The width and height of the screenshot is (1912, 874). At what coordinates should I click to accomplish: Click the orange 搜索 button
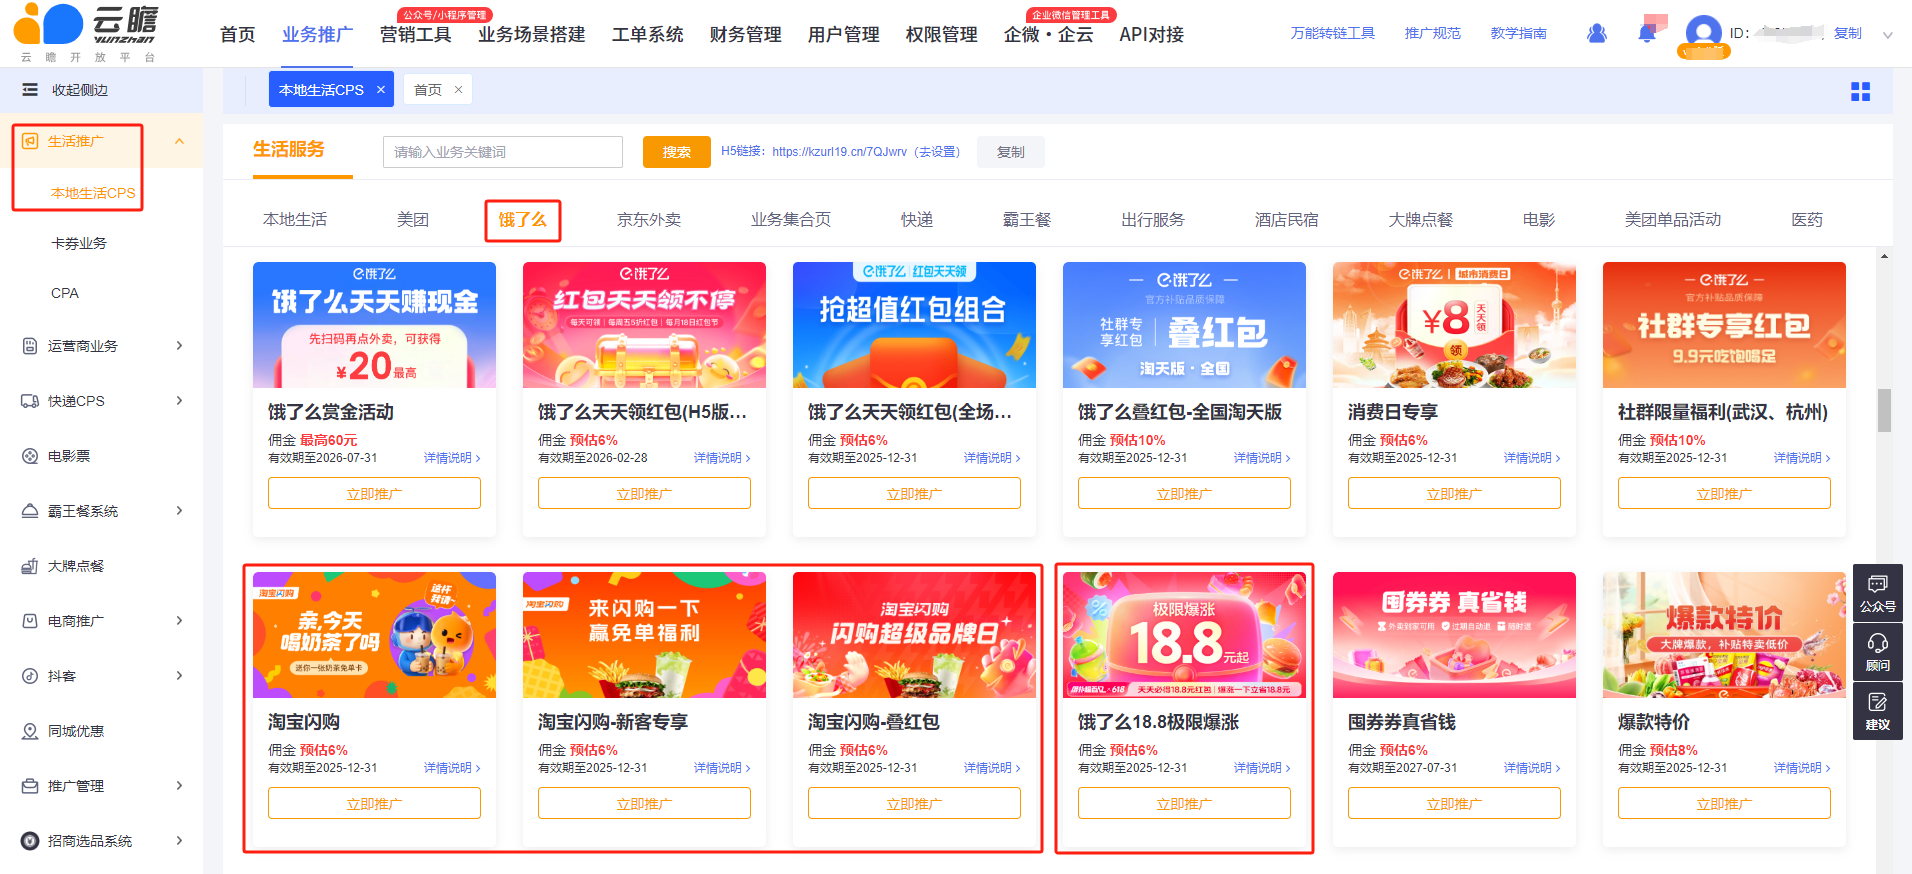tap(676, 152)
